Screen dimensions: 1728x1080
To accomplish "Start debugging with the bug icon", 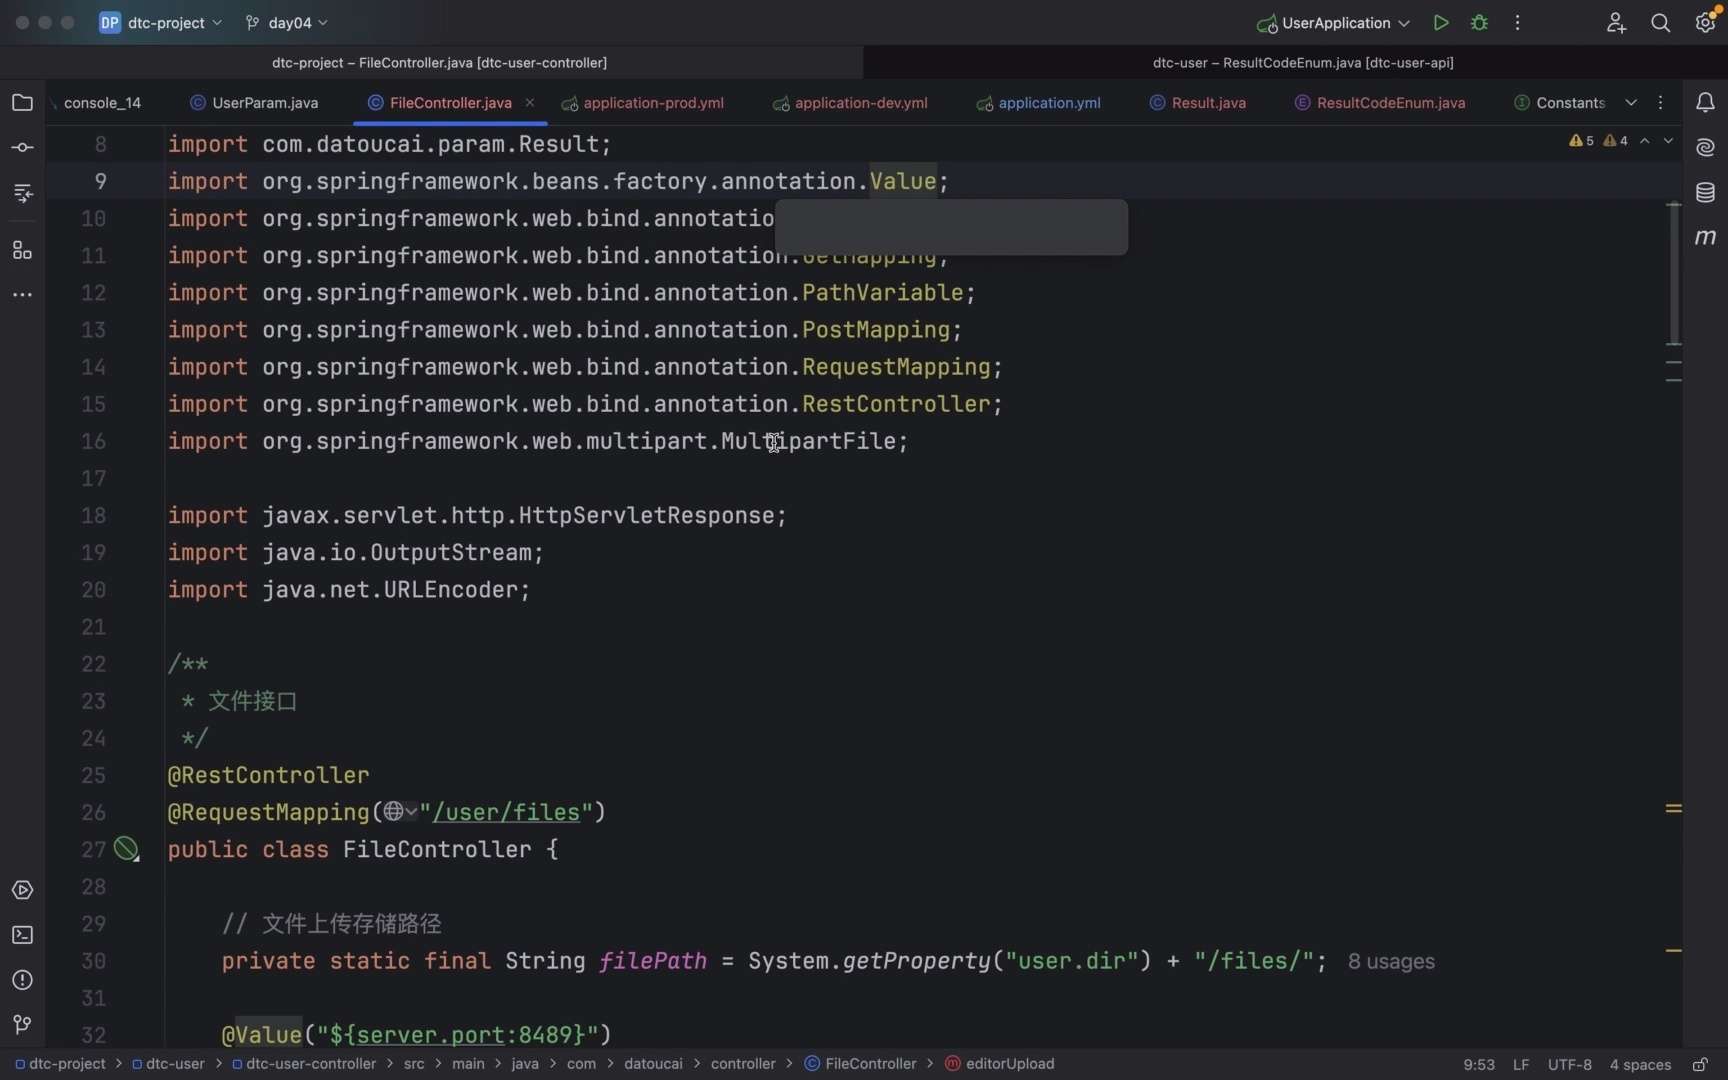I will (1480, 23).
